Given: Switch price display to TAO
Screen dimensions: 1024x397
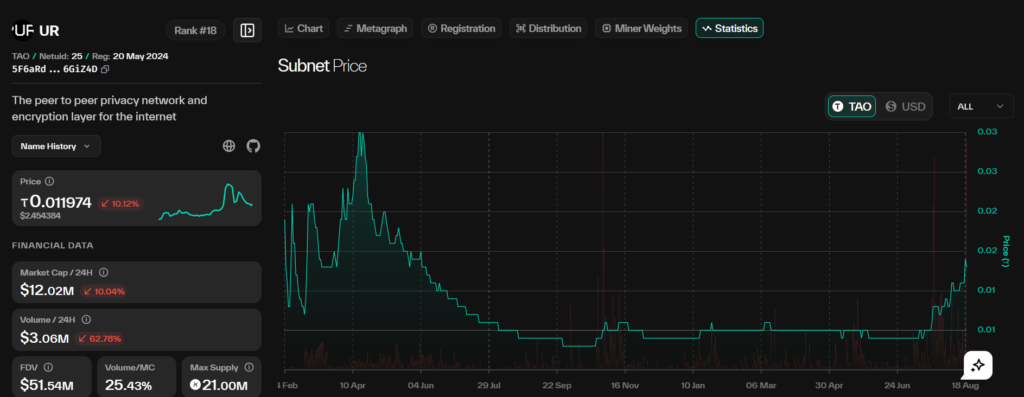Looking at the screenshot, I should tap(852, 106).
